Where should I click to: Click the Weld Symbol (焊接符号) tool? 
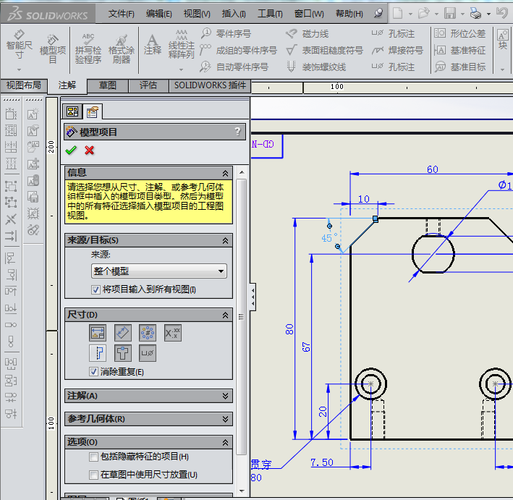(x=398, y=50)
